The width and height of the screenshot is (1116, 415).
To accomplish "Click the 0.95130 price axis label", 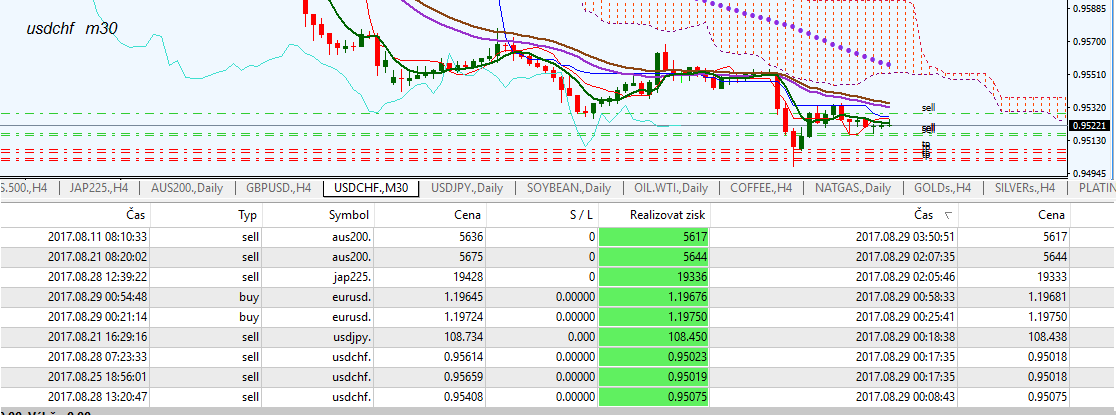I will click(x=1088, y=140).
